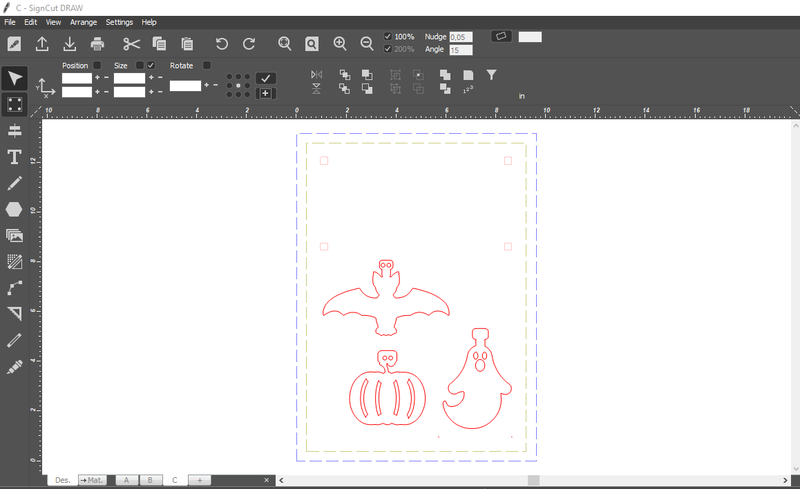Click the zoom page icon
Viewport: 800px width, 489px height.
(312, 44)
